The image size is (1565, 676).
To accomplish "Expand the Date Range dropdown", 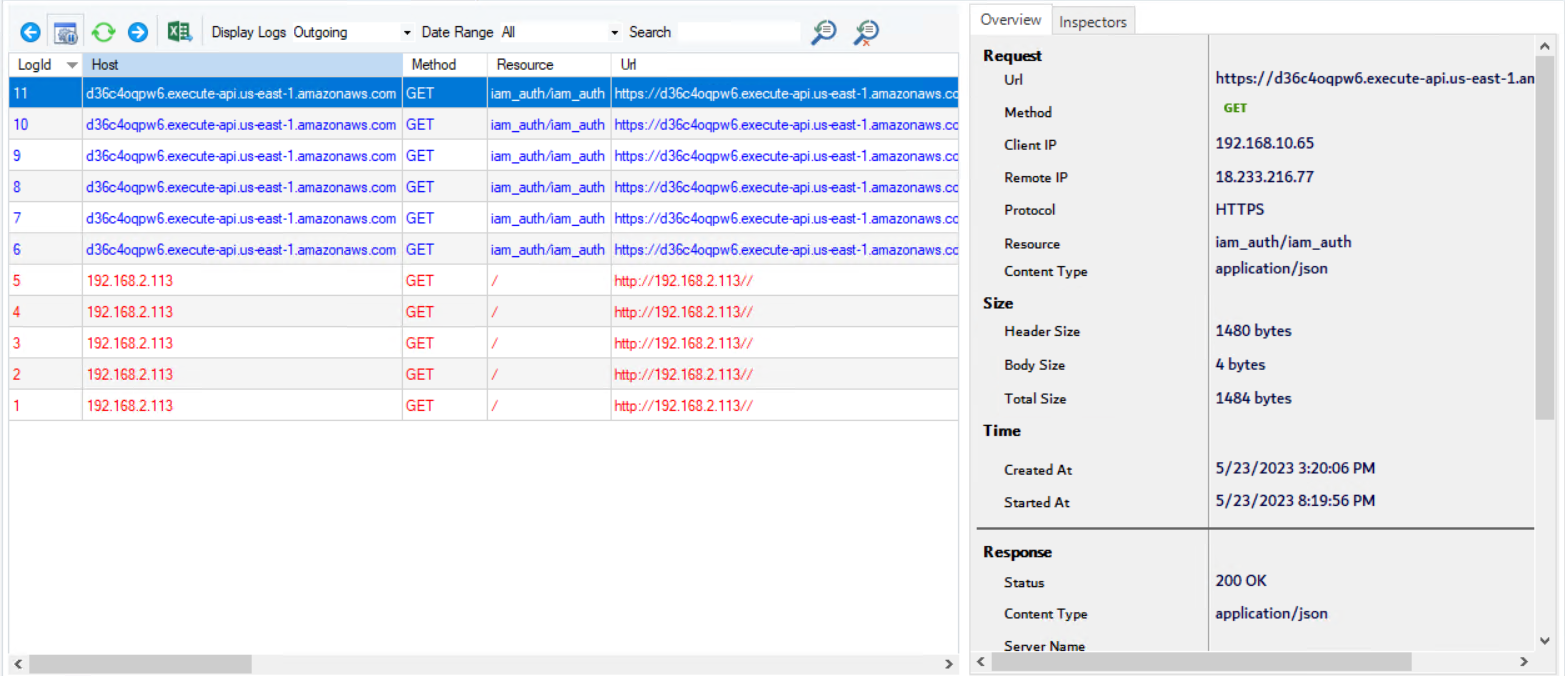I will tap(615, 33).
